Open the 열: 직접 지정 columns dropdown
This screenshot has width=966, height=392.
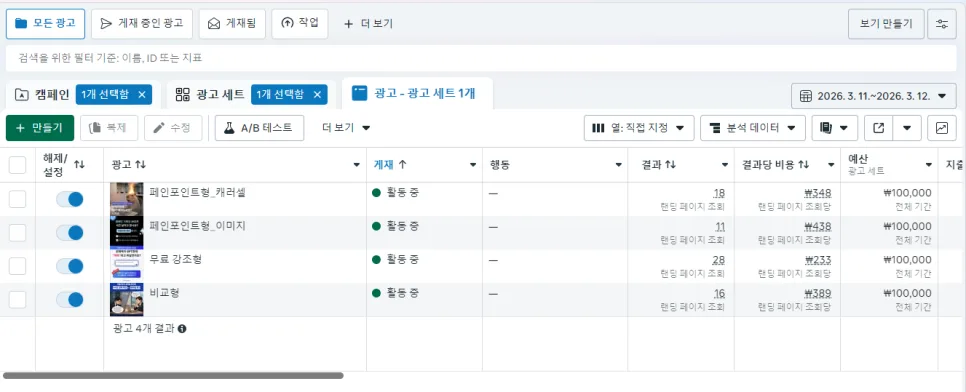[639, 128]
